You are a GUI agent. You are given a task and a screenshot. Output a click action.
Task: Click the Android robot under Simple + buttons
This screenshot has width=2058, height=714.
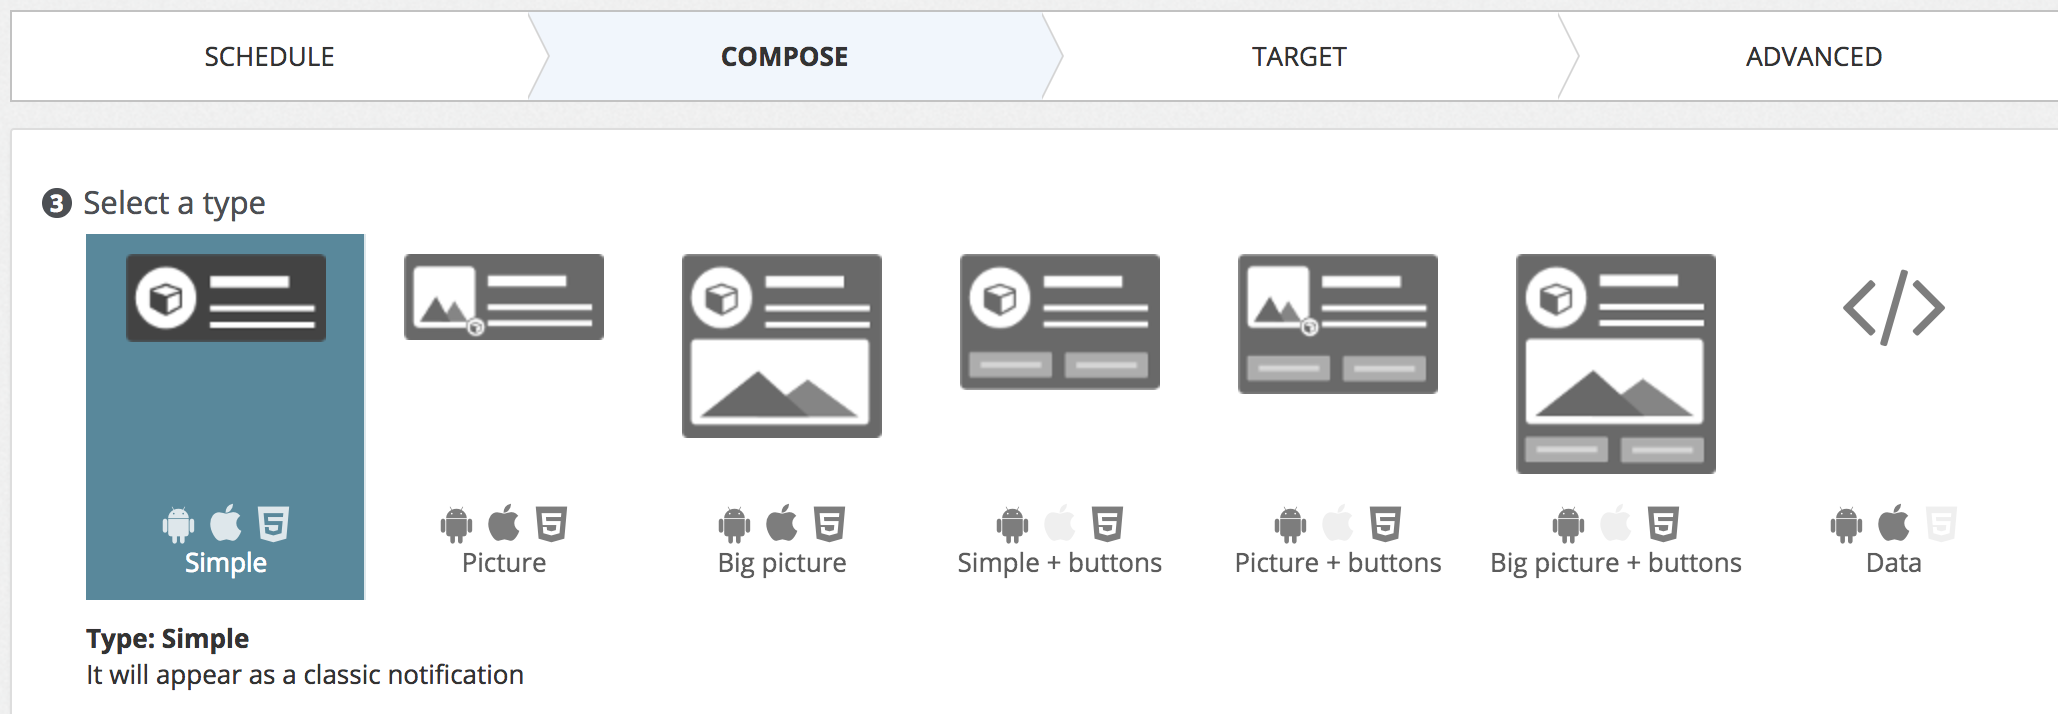[x=1013, y=520]
